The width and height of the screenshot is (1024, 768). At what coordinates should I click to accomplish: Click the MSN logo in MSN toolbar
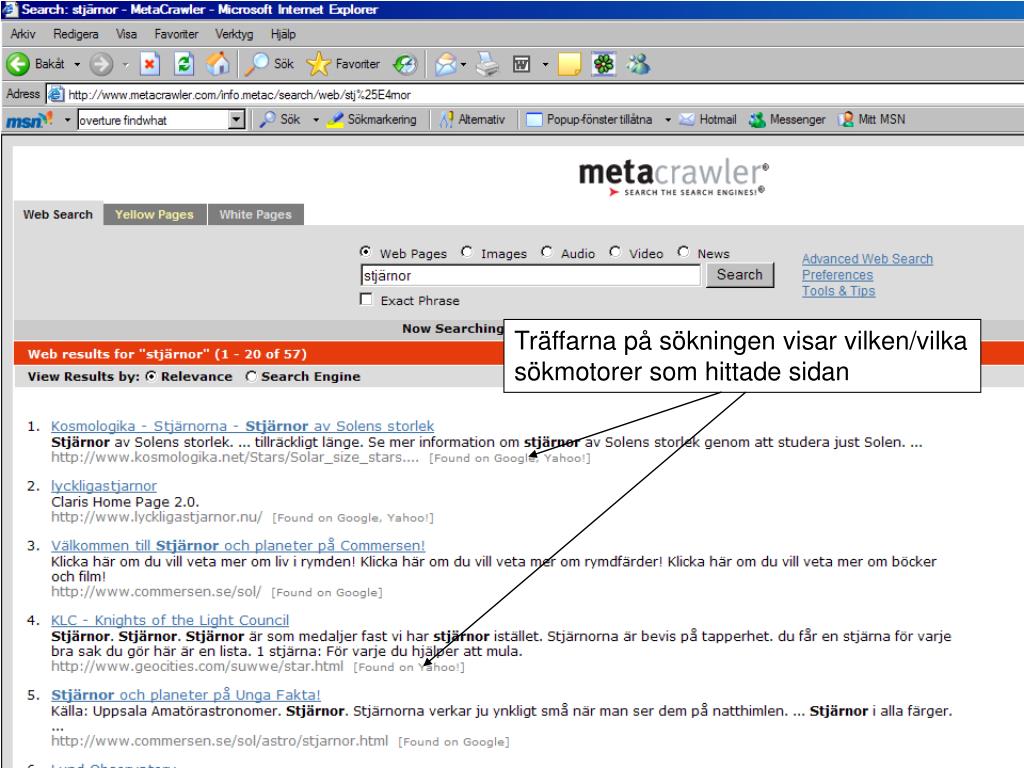(x=29, y=120)
